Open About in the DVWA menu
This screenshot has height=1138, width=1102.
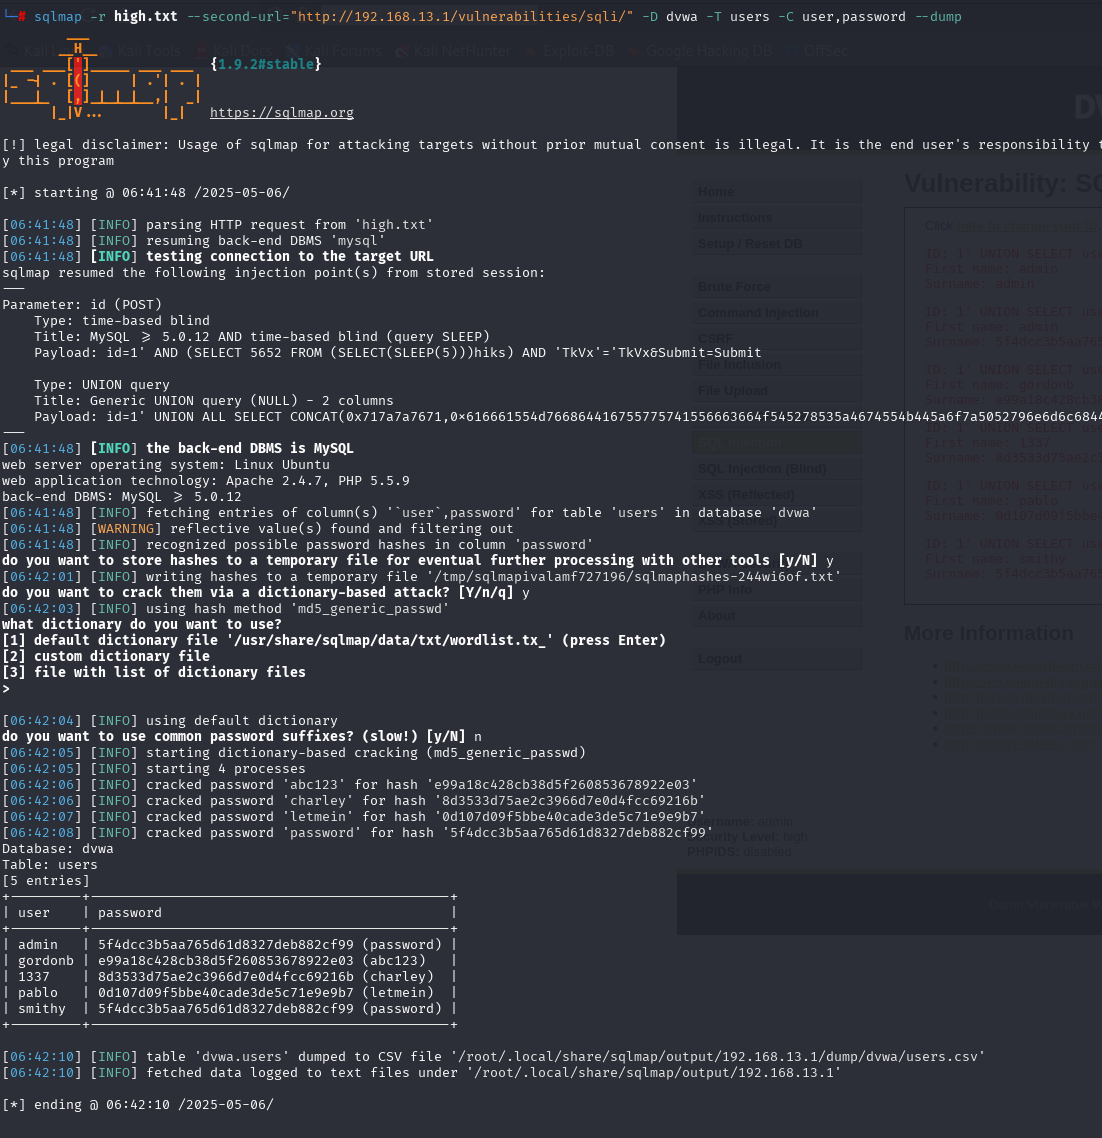click(777, 615)
